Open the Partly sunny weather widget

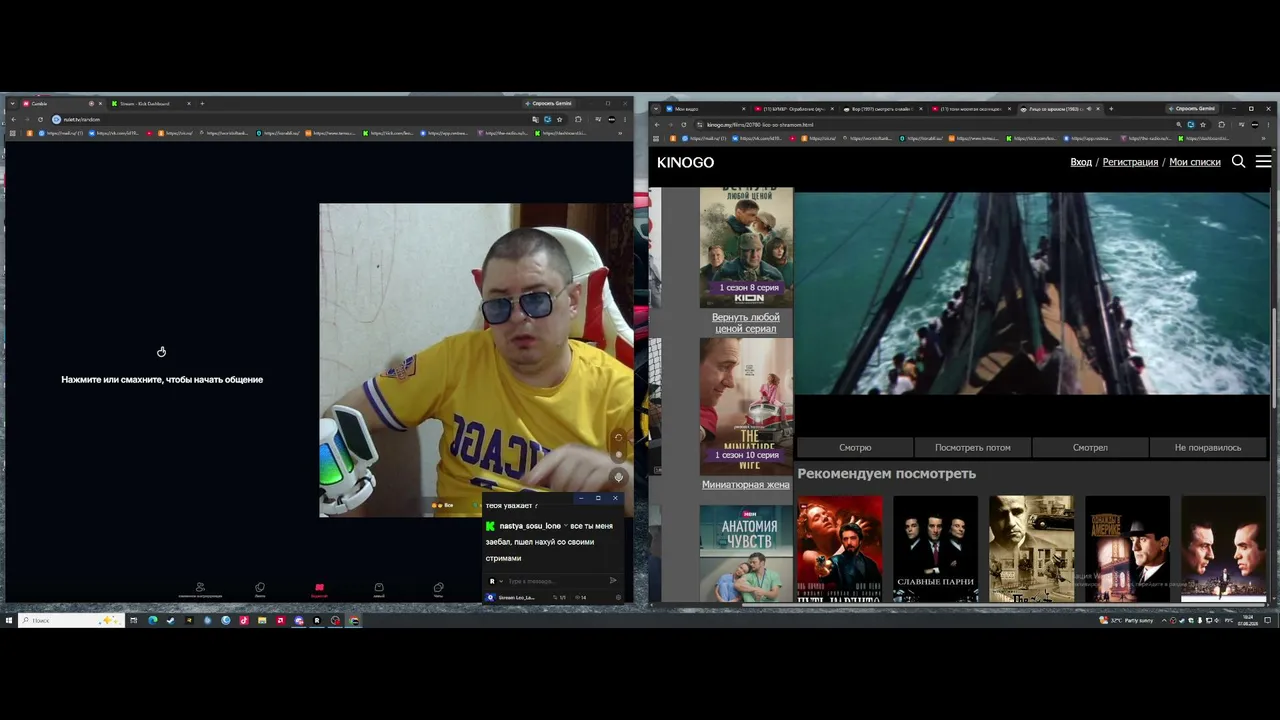pyautogui.click(x=1127, y=620)
